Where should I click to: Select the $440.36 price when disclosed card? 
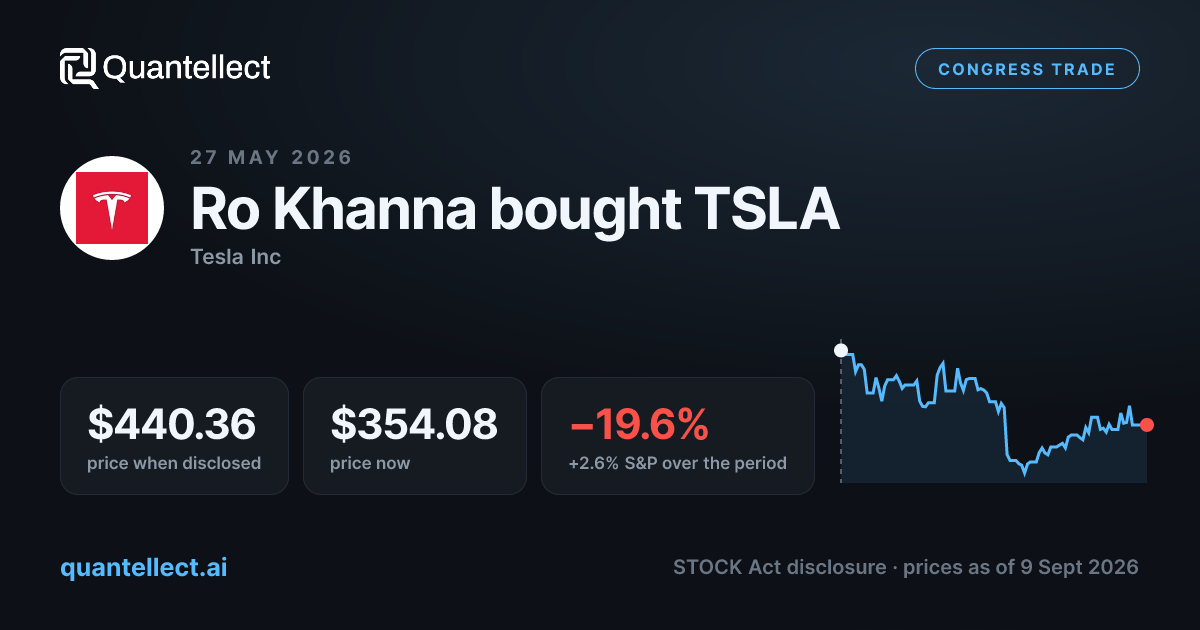[x=174, y=435]
